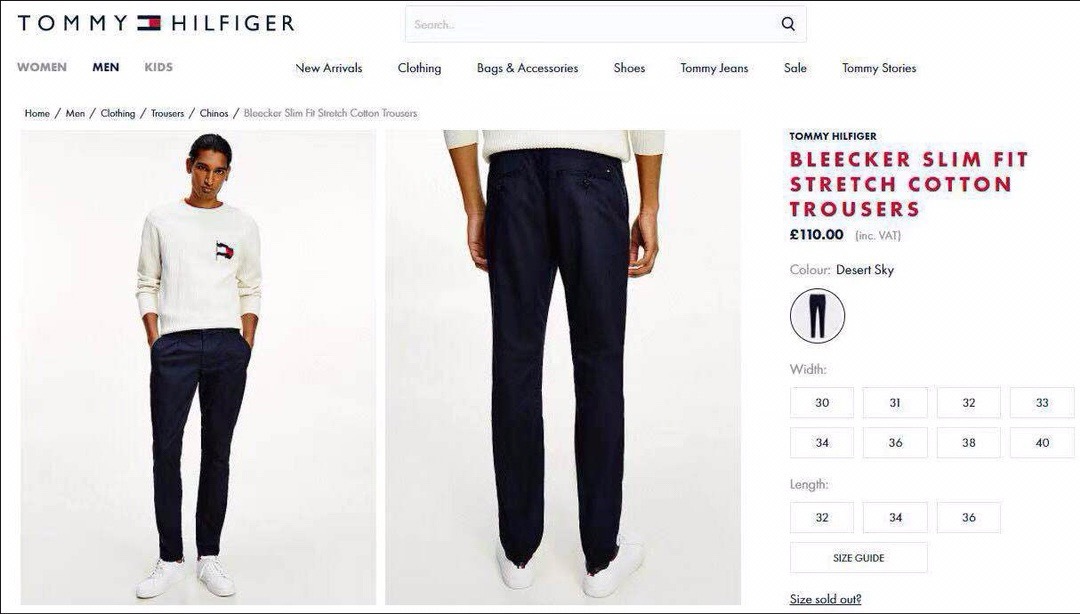Choose width size 36
This screenshot has width=1080, height=614.
[895, 442]
